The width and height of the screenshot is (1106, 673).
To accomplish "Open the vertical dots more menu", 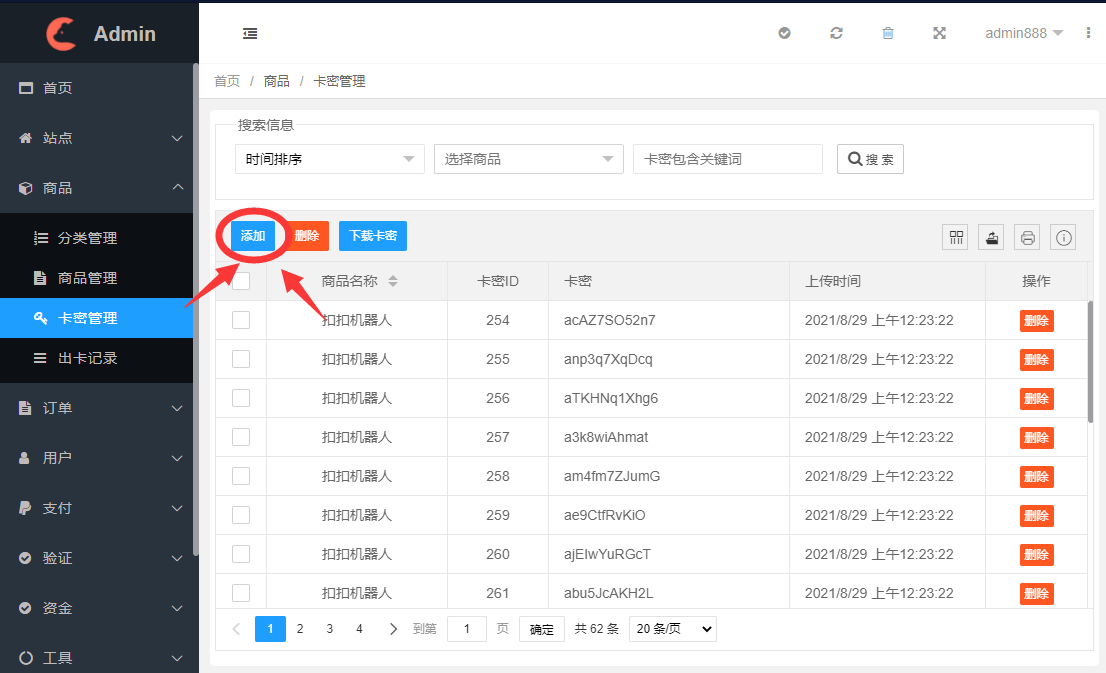I will click(x=1088, y=33).
